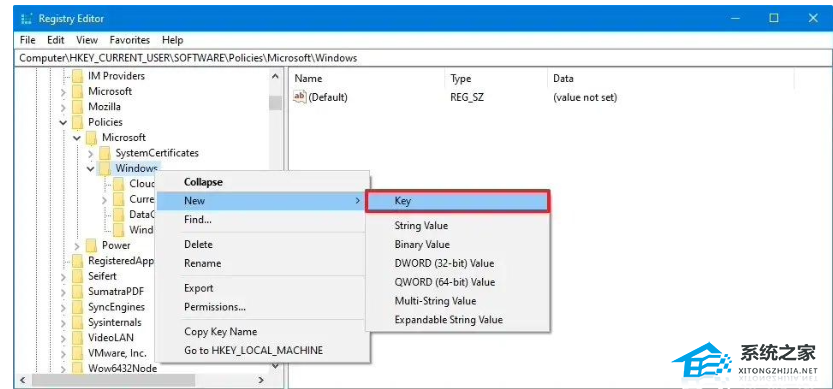The image size is (833, 389).
Task: Click the Type column header
Action: point(496,79)
